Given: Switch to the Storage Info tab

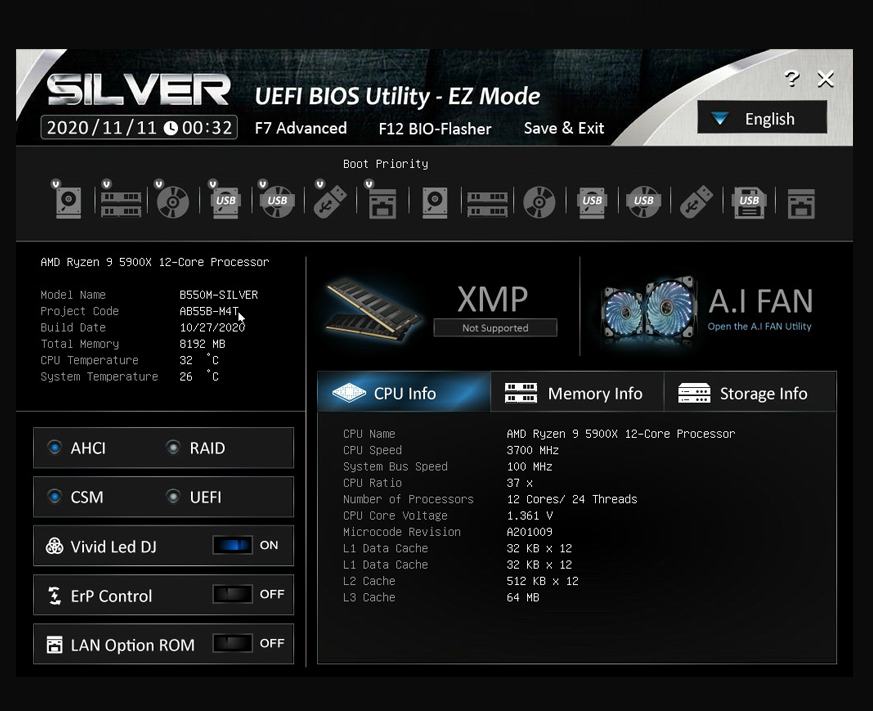Looking at the screenshot, I should 750,393.
